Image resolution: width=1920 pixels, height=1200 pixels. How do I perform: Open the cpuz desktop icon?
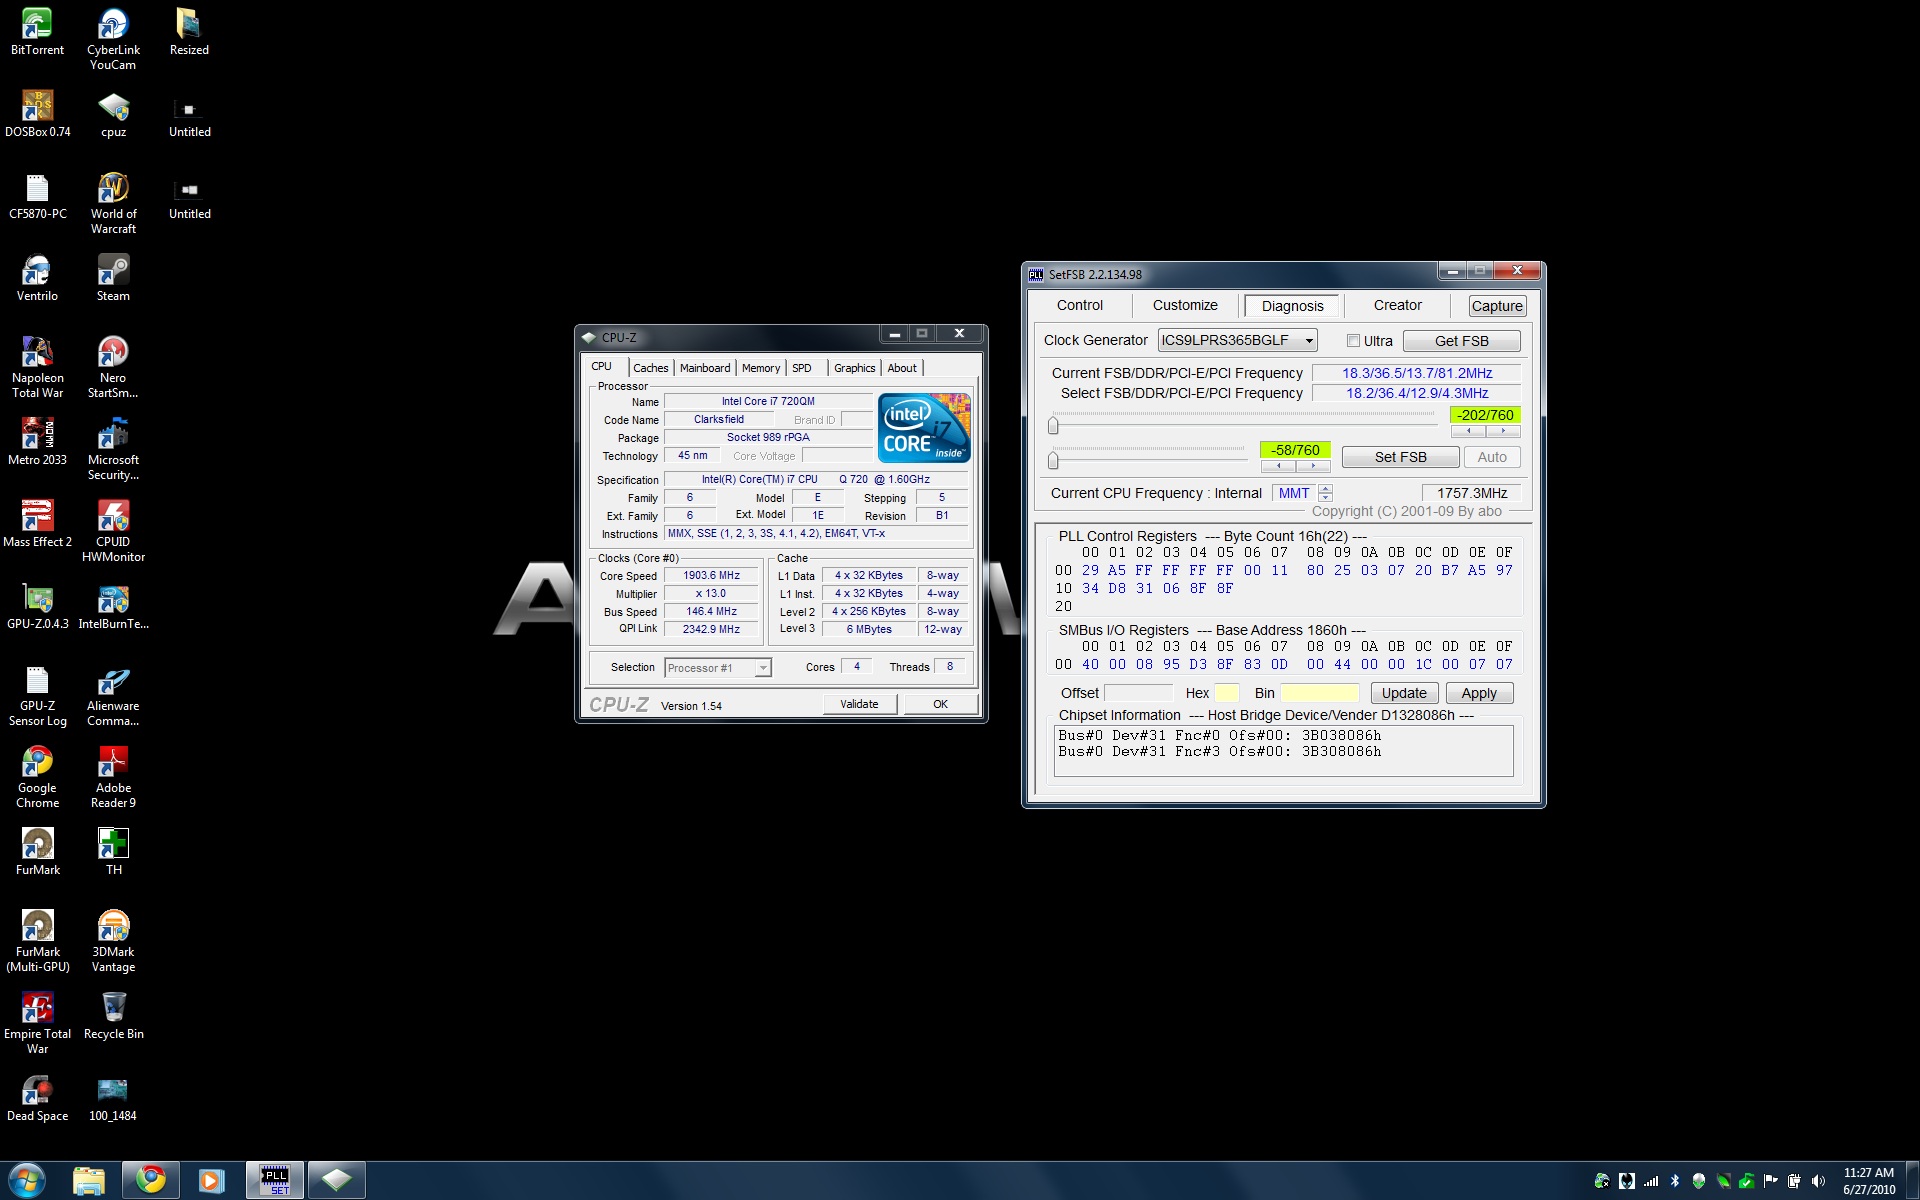[x=113, y=114]
